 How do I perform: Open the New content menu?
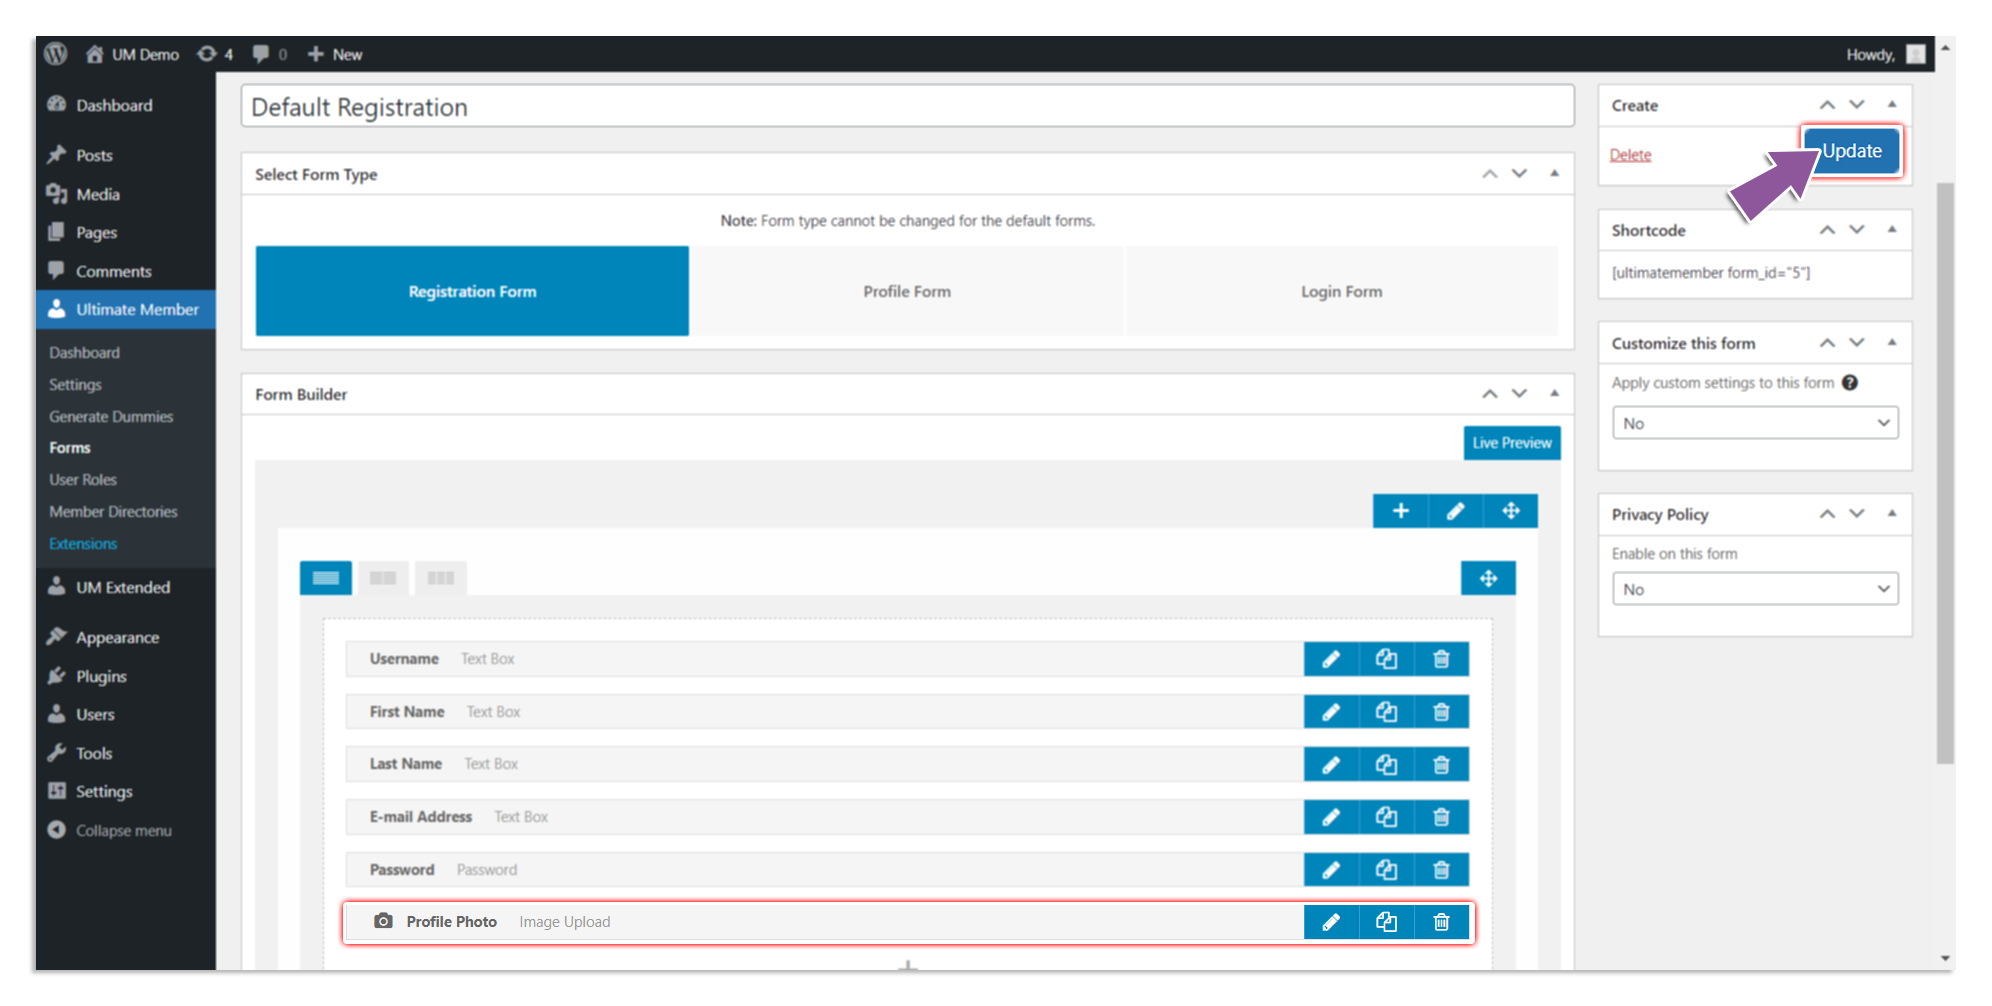(335, 54)
